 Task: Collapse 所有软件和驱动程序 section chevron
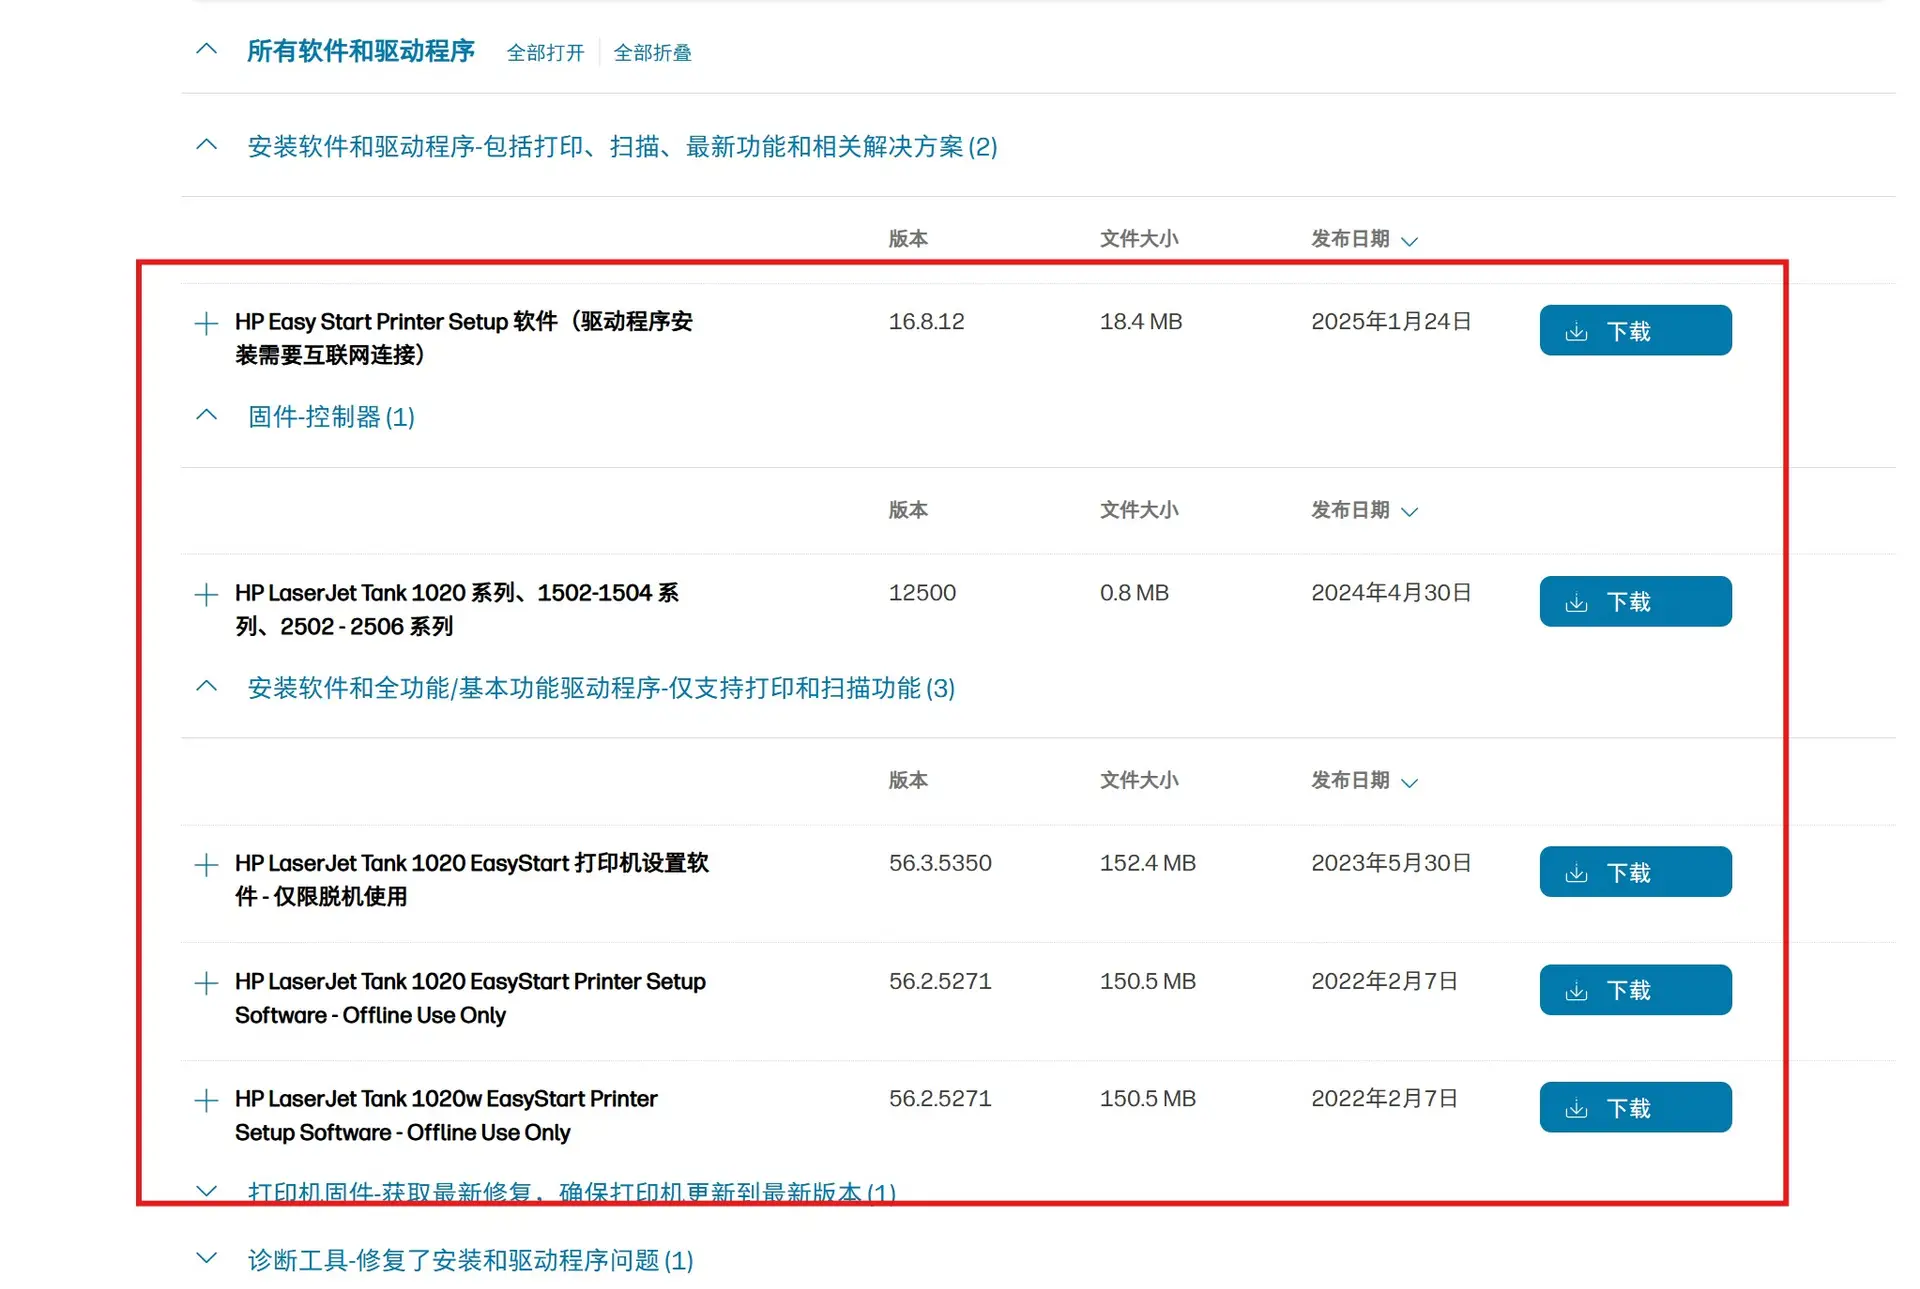[x=206, y=49]
